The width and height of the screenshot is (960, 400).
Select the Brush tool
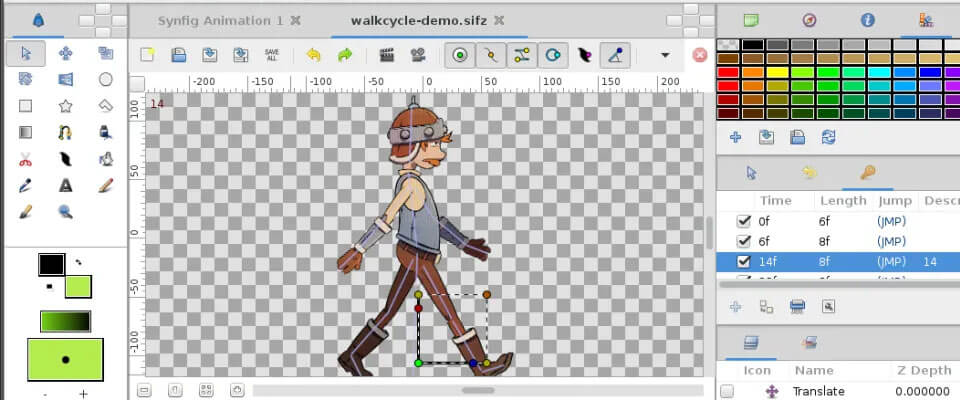pyautogui.click(x=25, y=212)
